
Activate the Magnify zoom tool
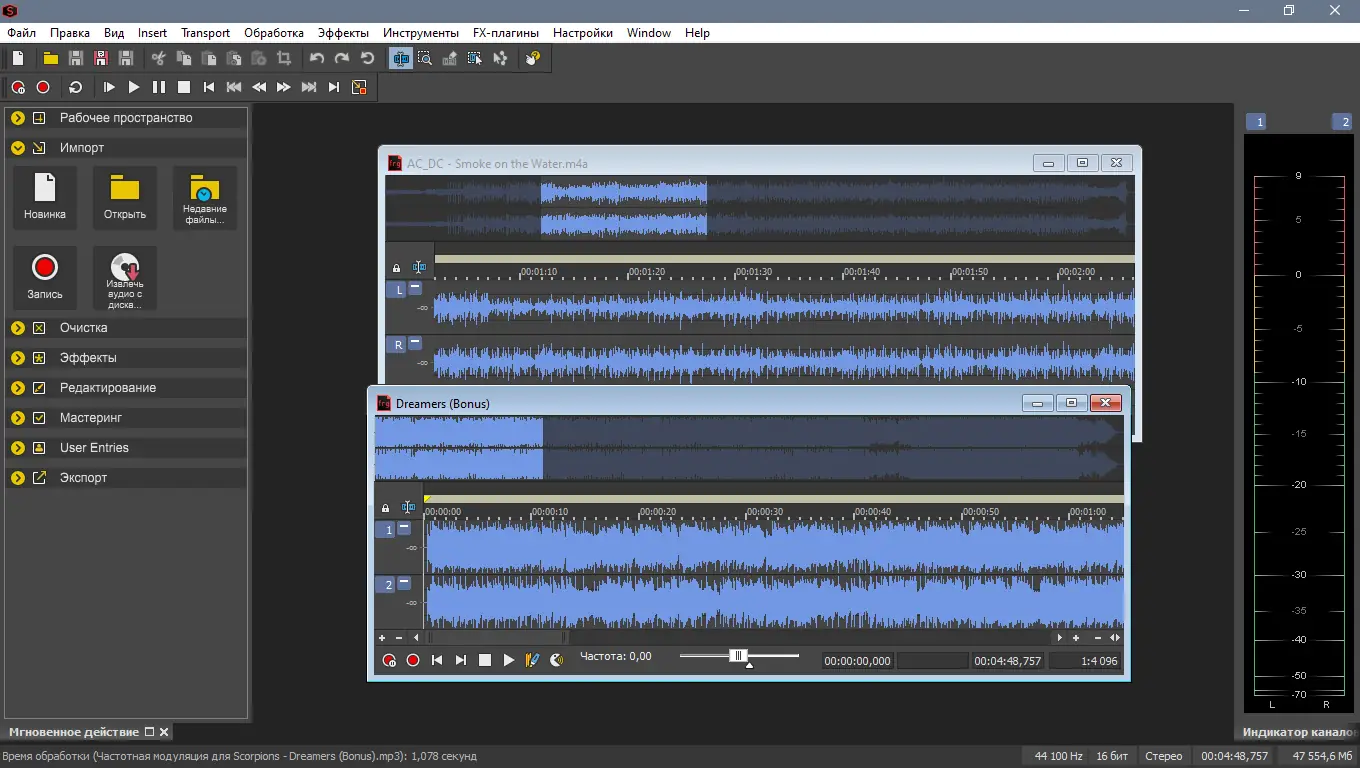click(426, 58)
